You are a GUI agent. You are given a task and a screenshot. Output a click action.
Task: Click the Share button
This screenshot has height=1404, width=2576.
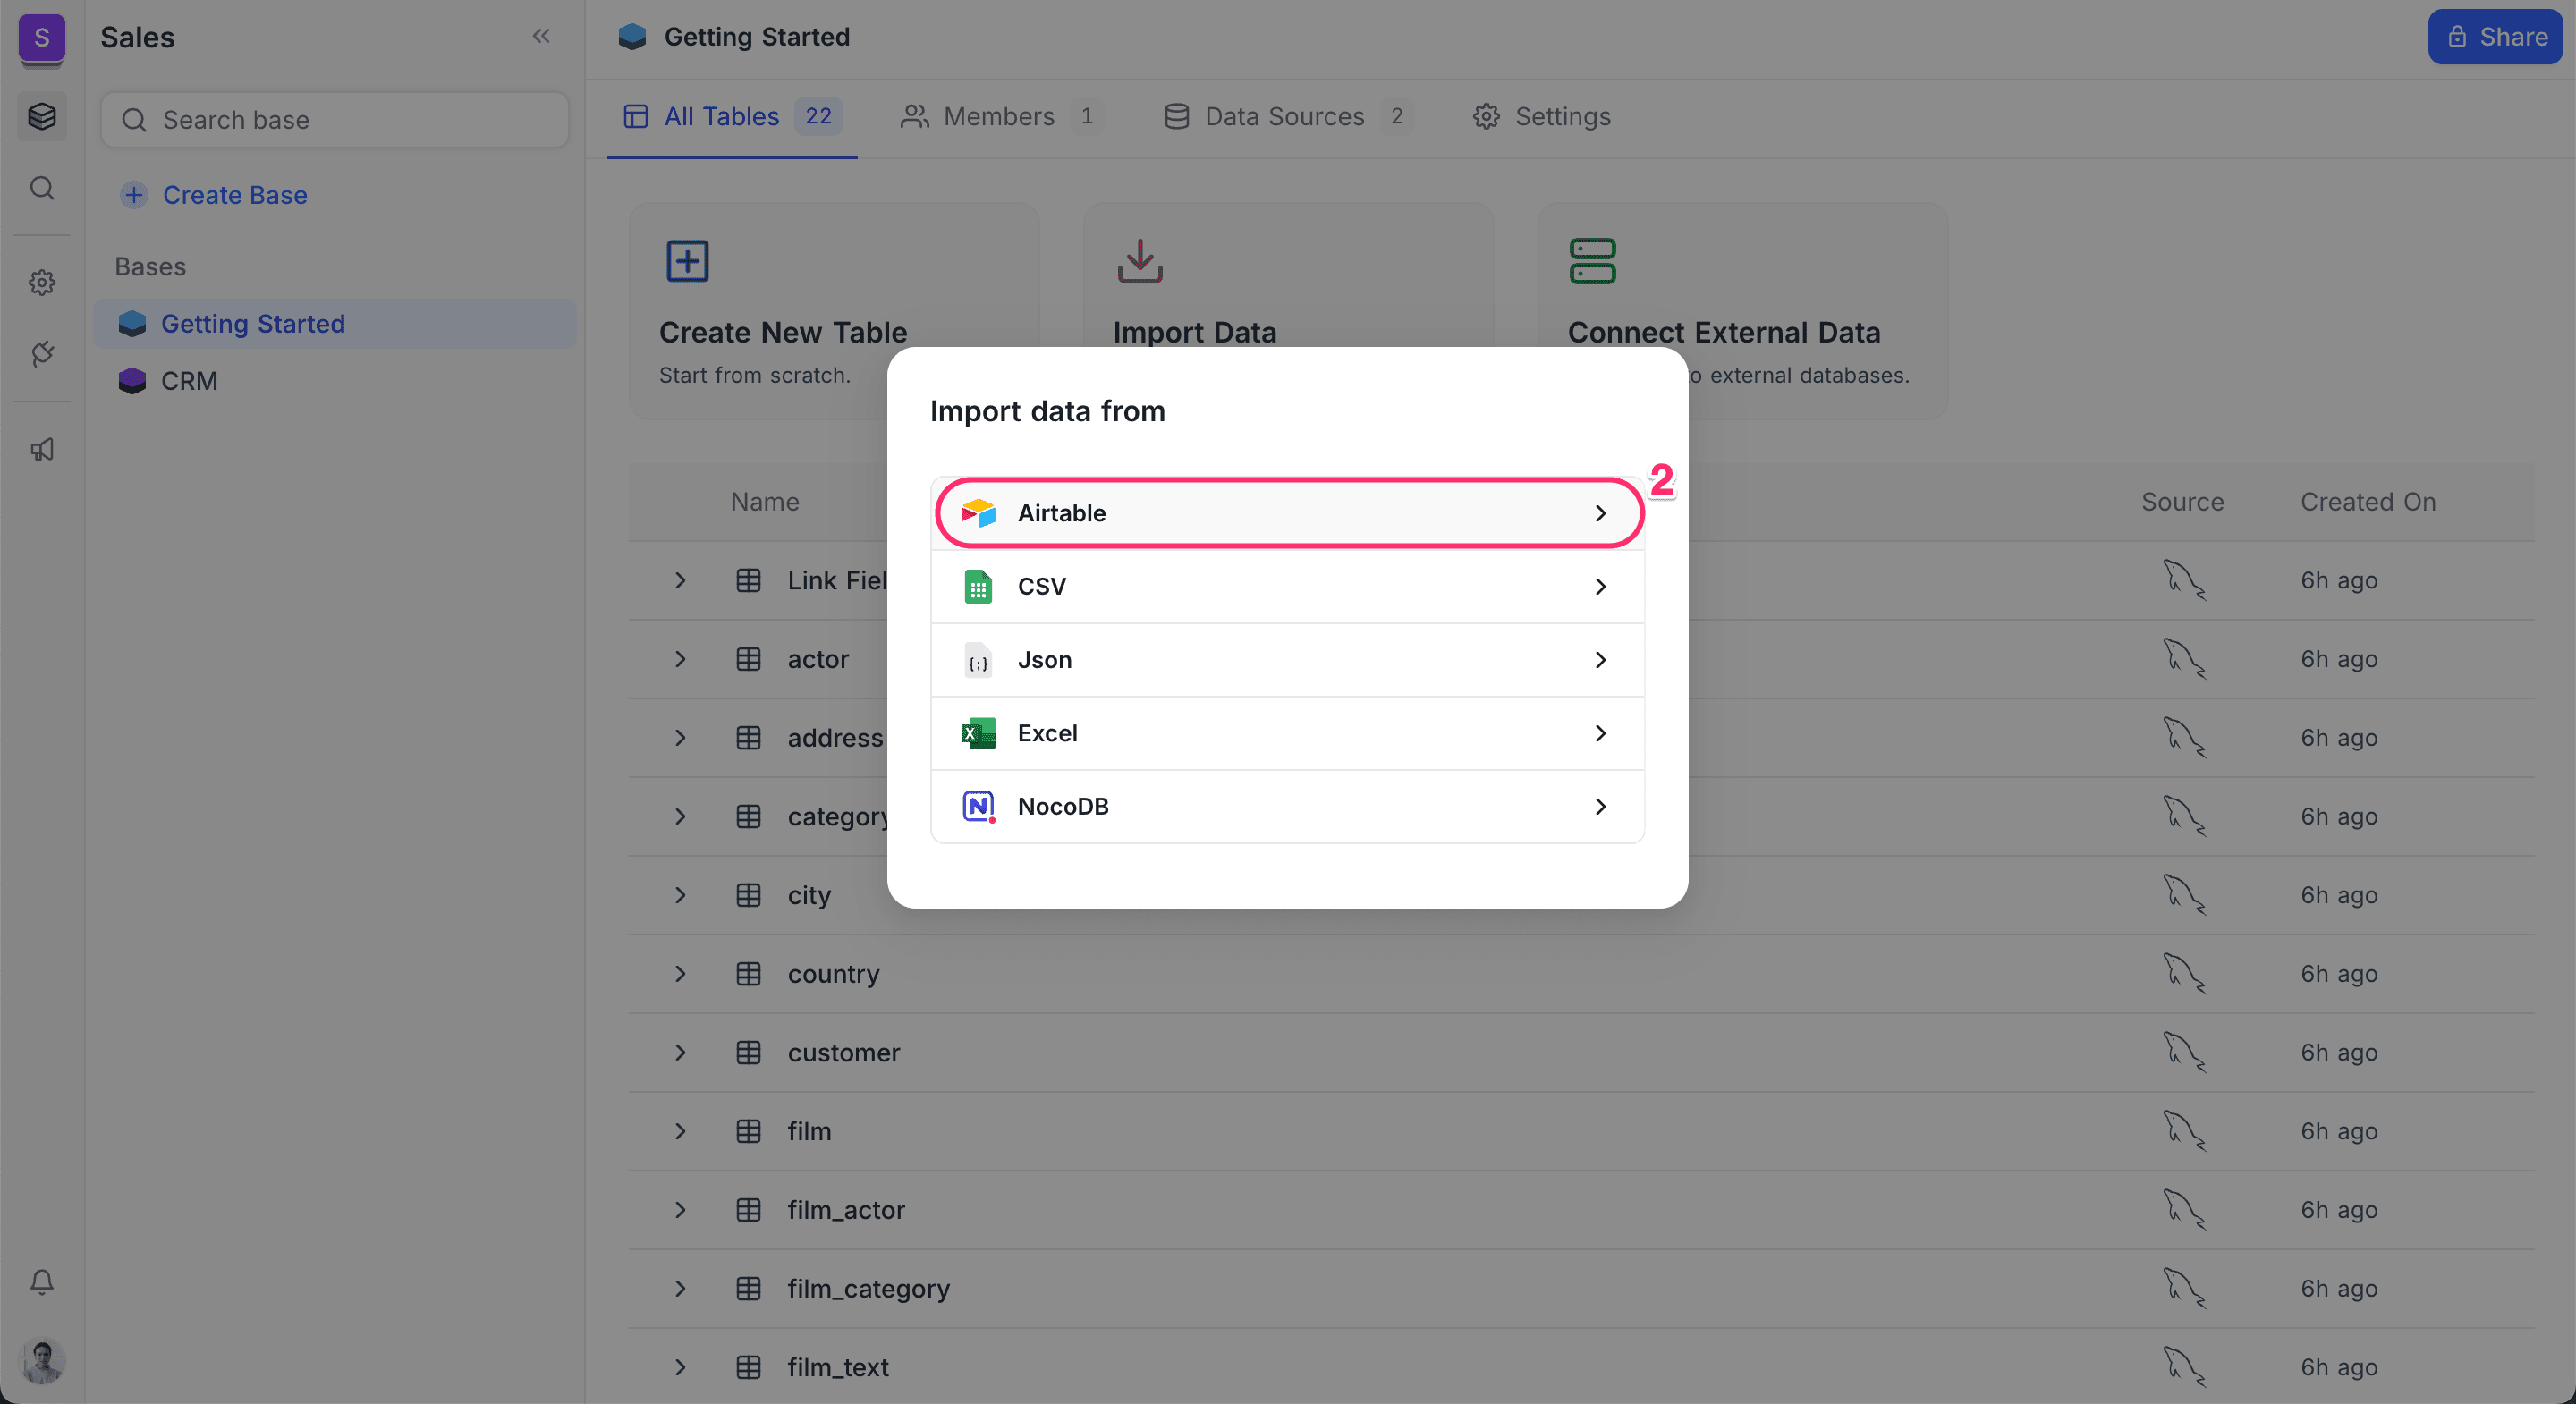(x=2495, y=37)
